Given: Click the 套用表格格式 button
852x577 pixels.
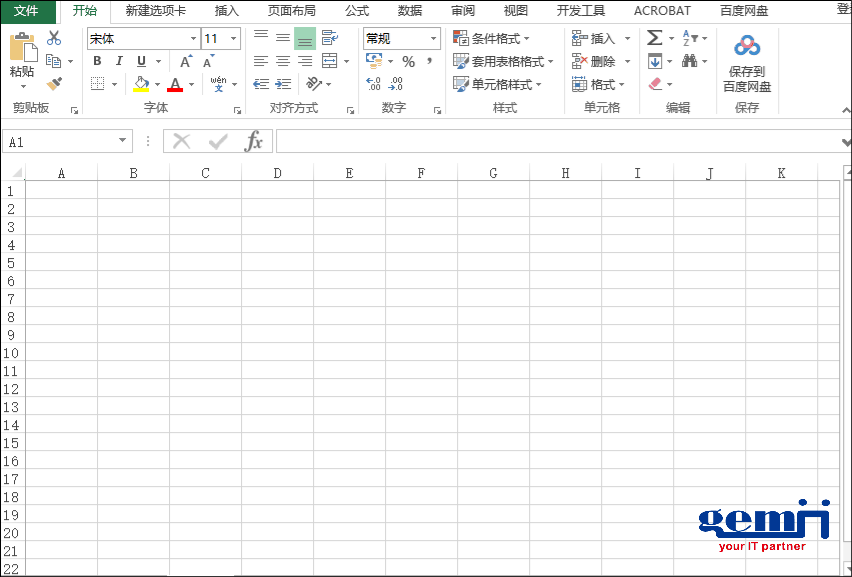Looking at the screenshot, I should click(504, 61).
